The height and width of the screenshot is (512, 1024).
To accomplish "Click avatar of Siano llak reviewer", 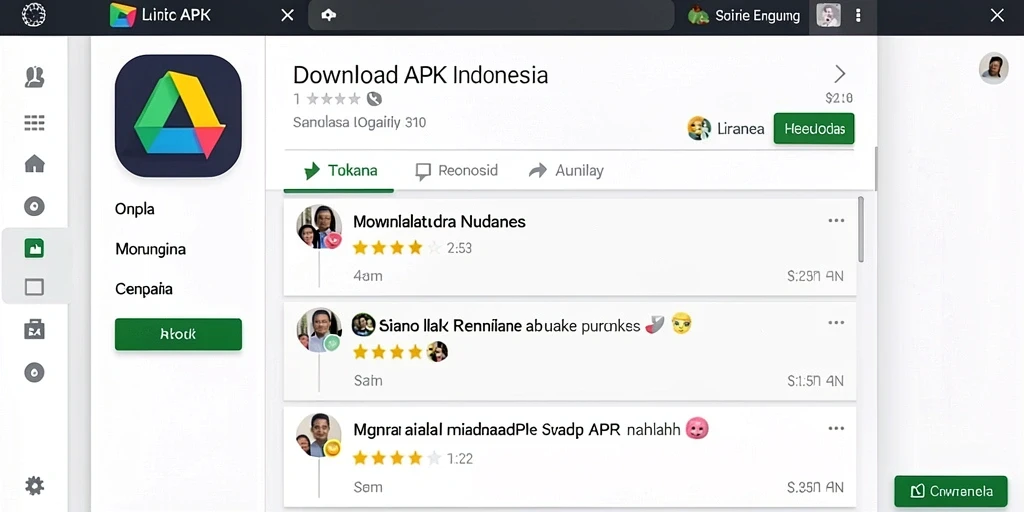I will pyautogui.click(x=319, y=330).
